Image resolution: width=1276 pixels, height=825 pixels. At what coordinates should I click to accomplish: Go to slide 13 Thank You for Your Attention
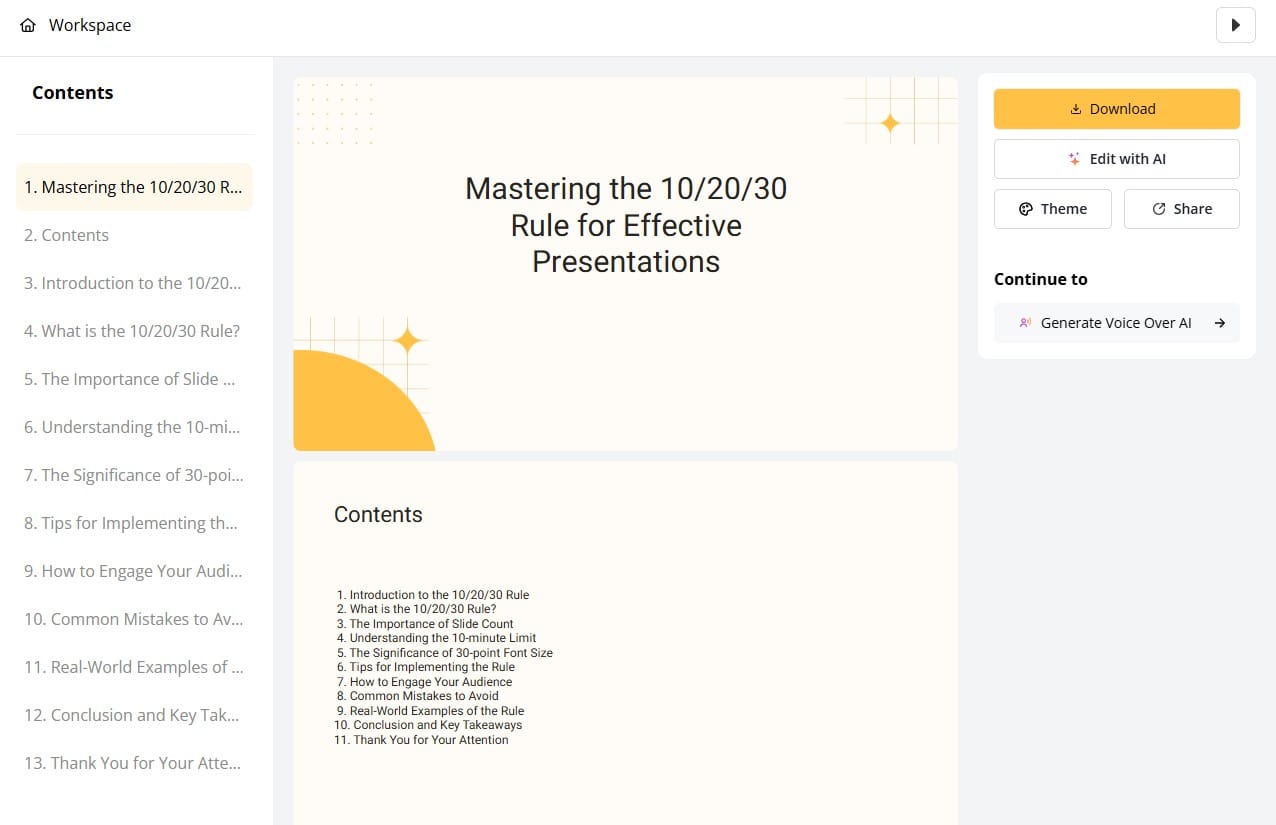134,763
